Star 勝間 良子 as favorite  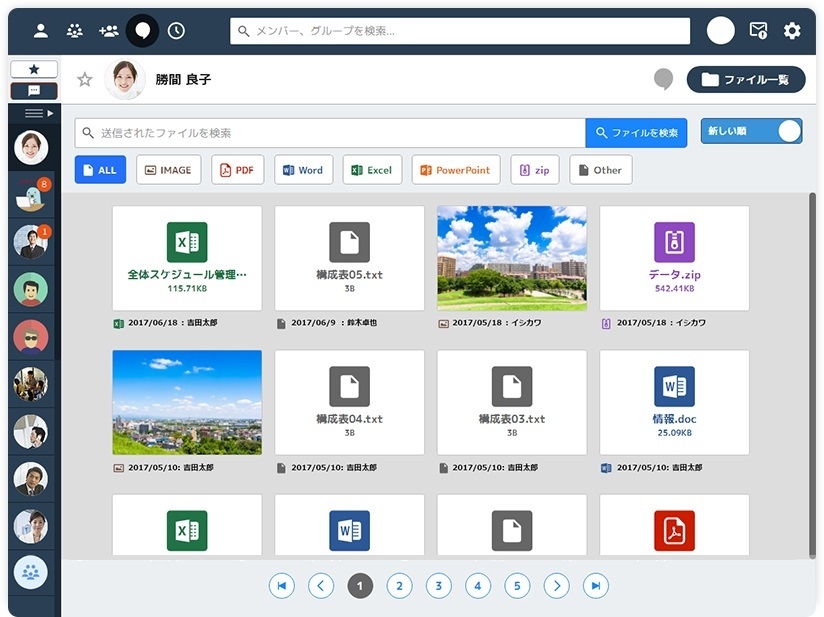click(85, 80)
